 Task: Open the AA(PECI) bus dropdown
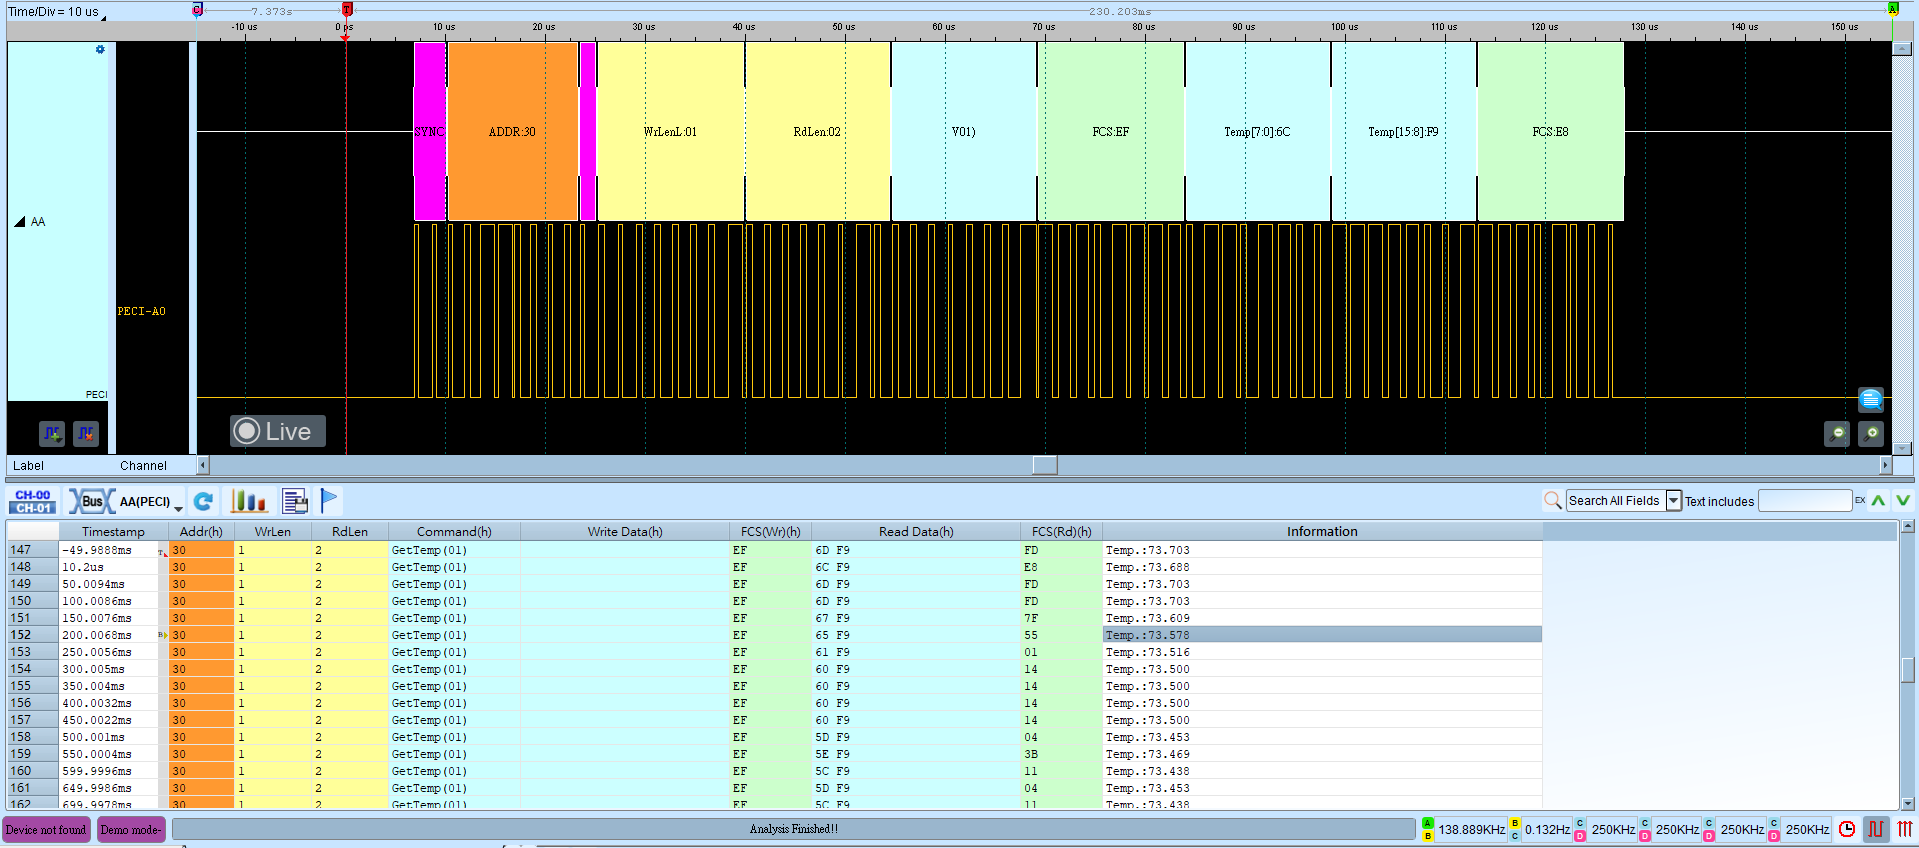[x=178, y=507]
